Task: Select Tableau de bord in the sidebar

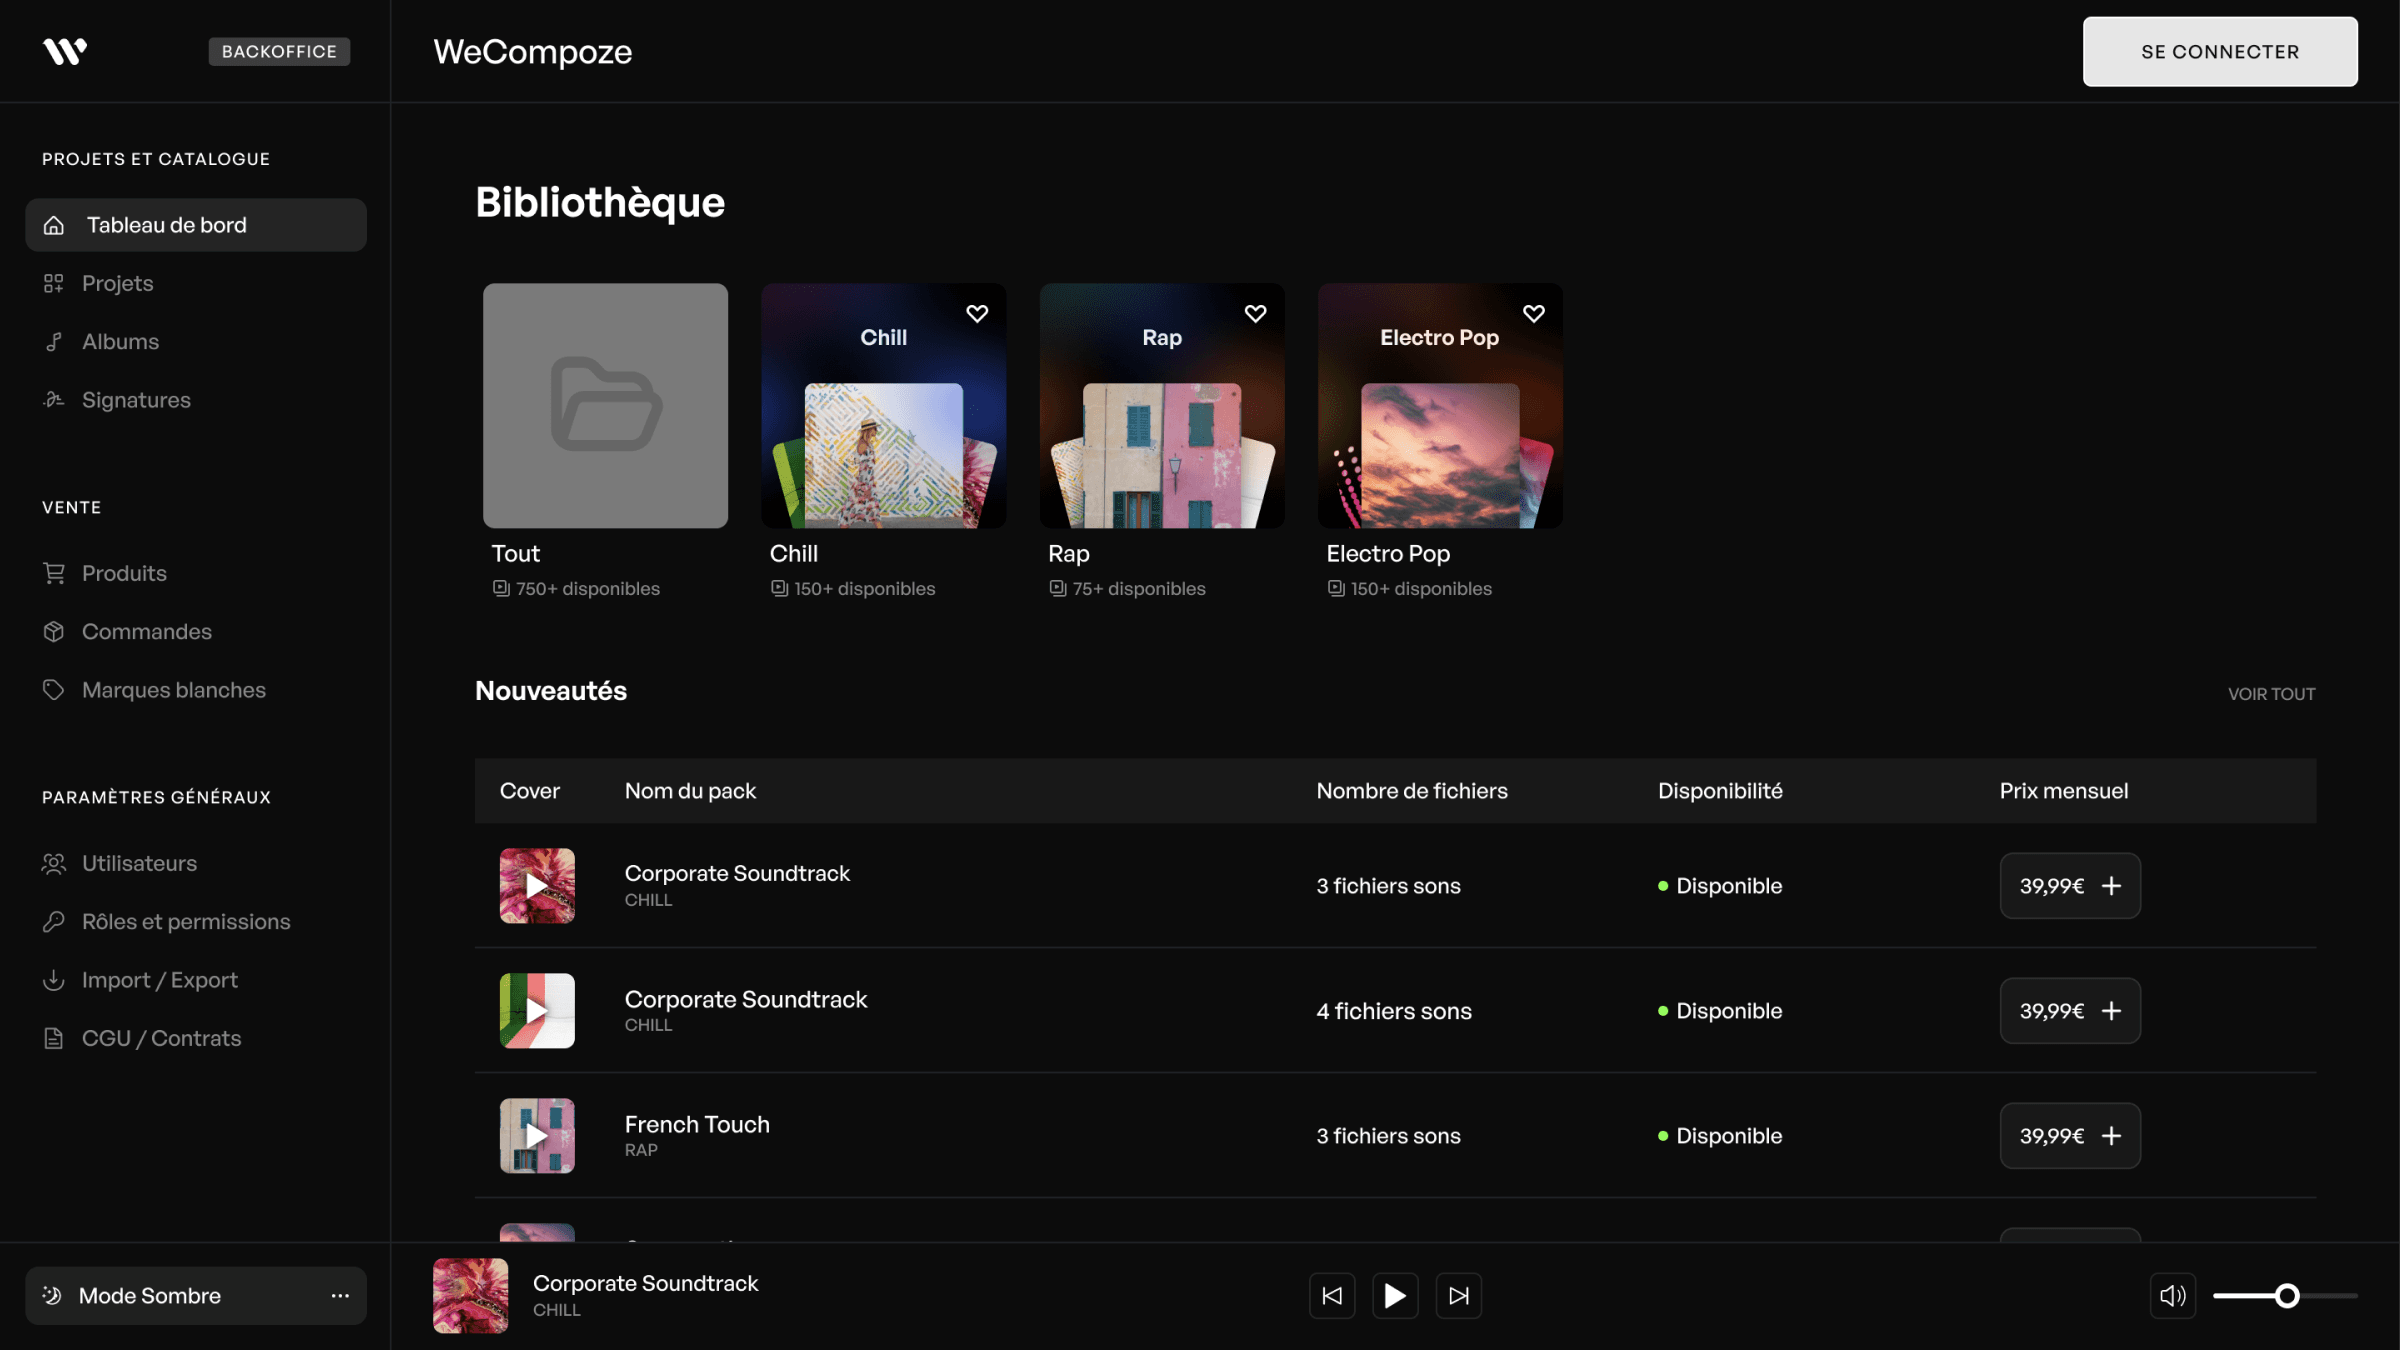Action: tap(165, 224)
